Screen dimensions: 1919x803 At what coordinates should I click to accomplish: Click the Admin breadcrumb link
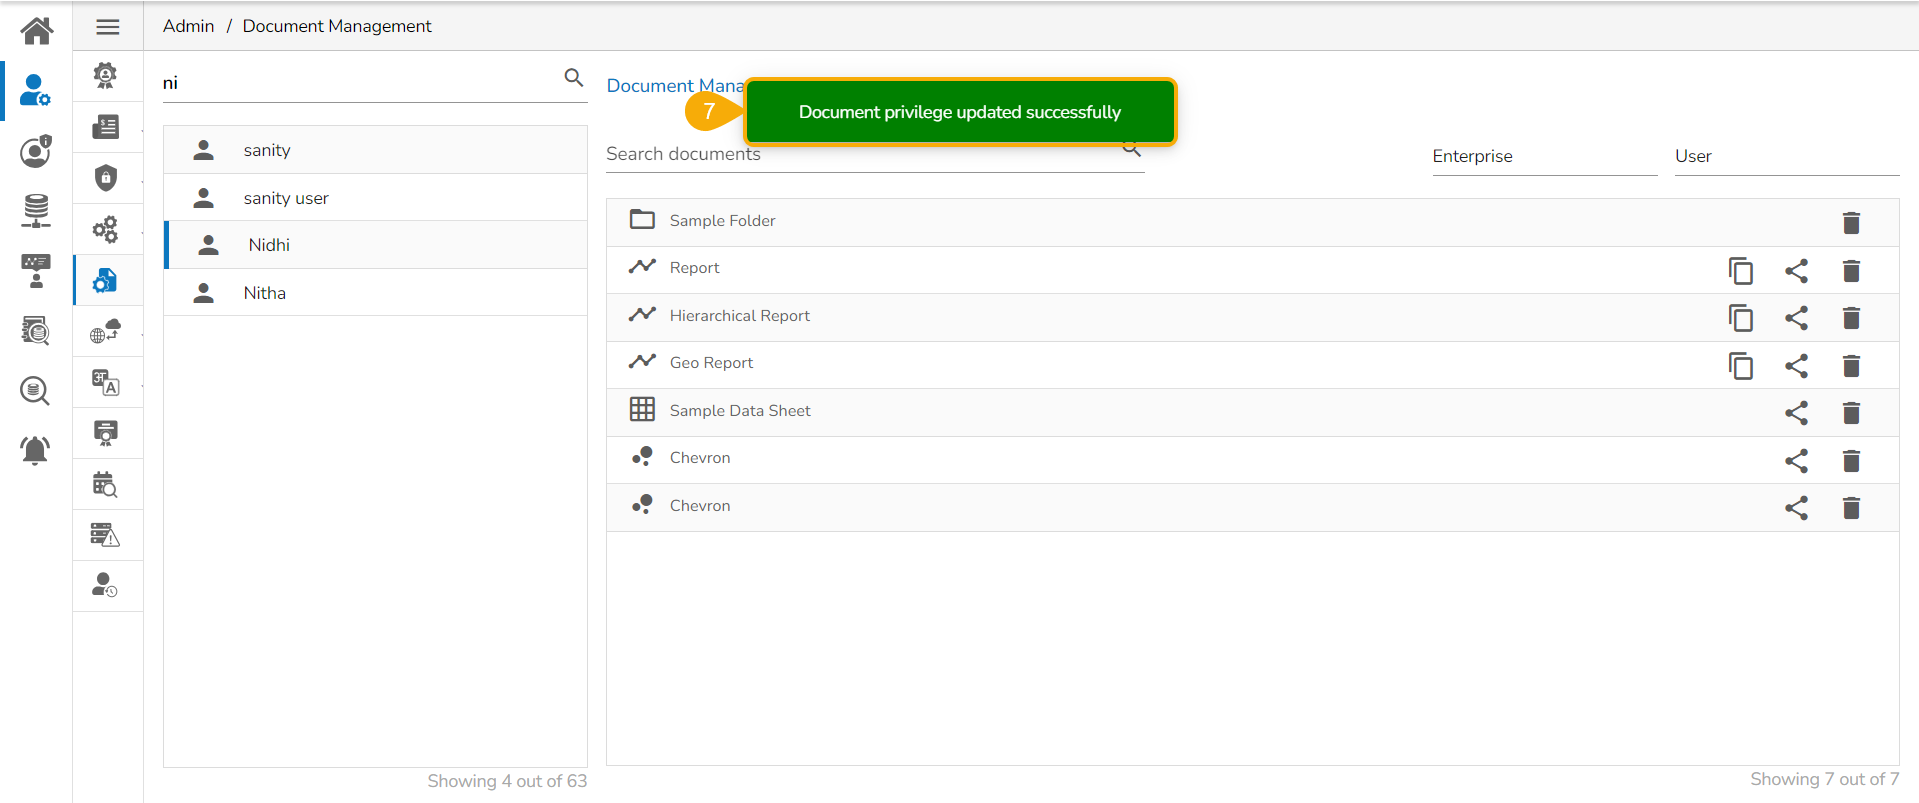189,26
